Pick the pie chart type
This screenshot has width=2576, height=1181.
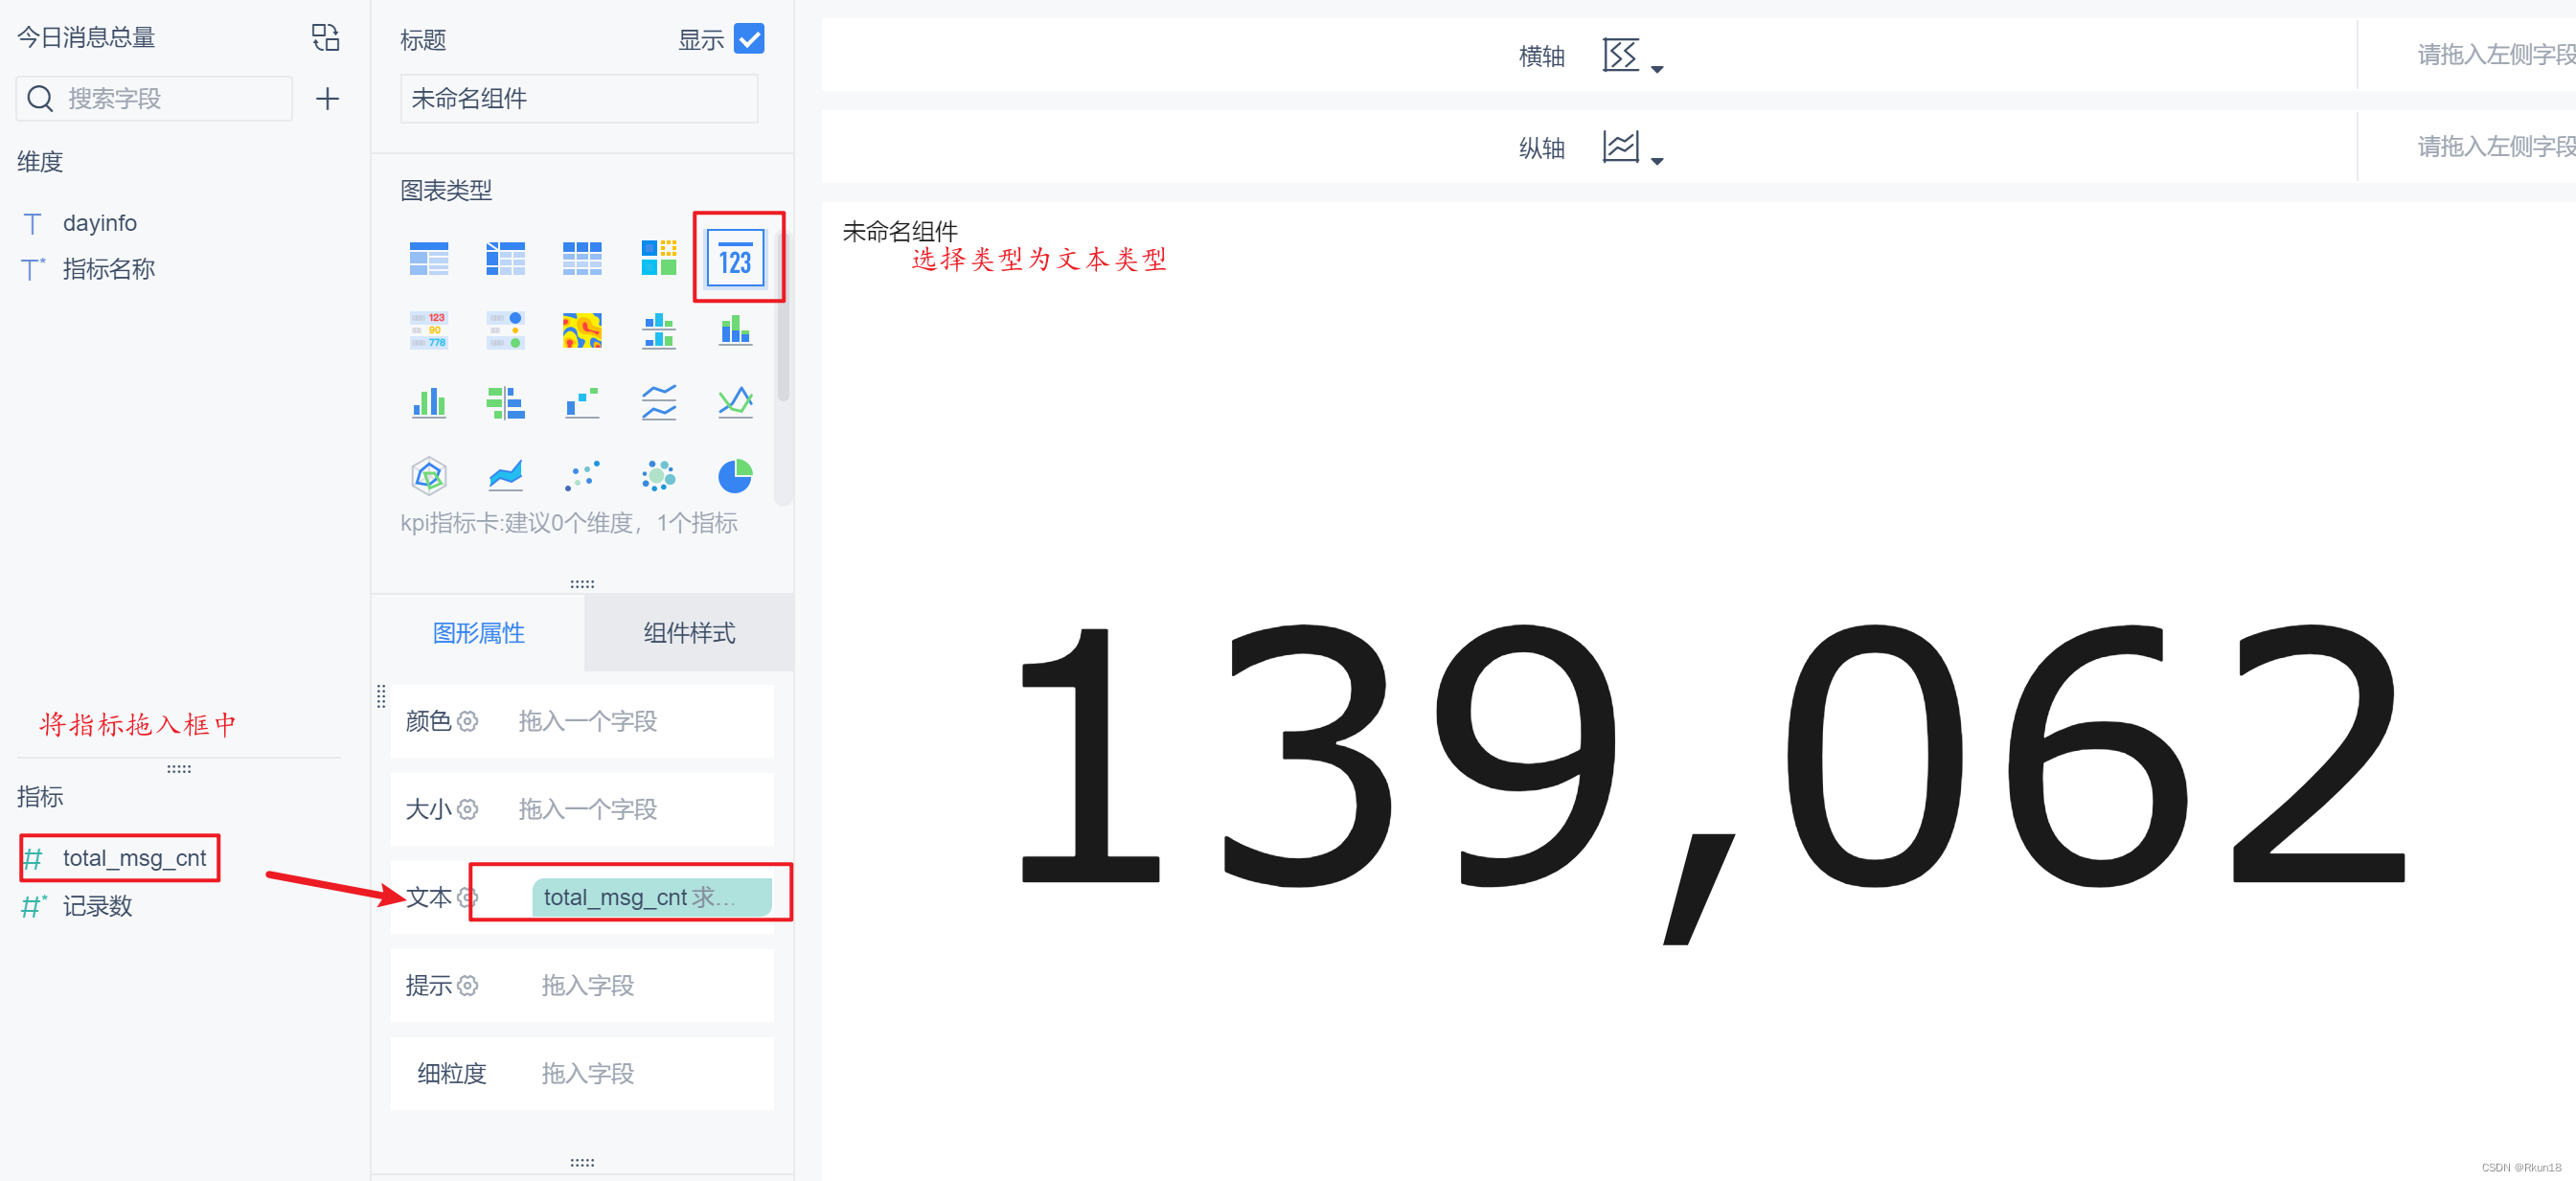735,476
